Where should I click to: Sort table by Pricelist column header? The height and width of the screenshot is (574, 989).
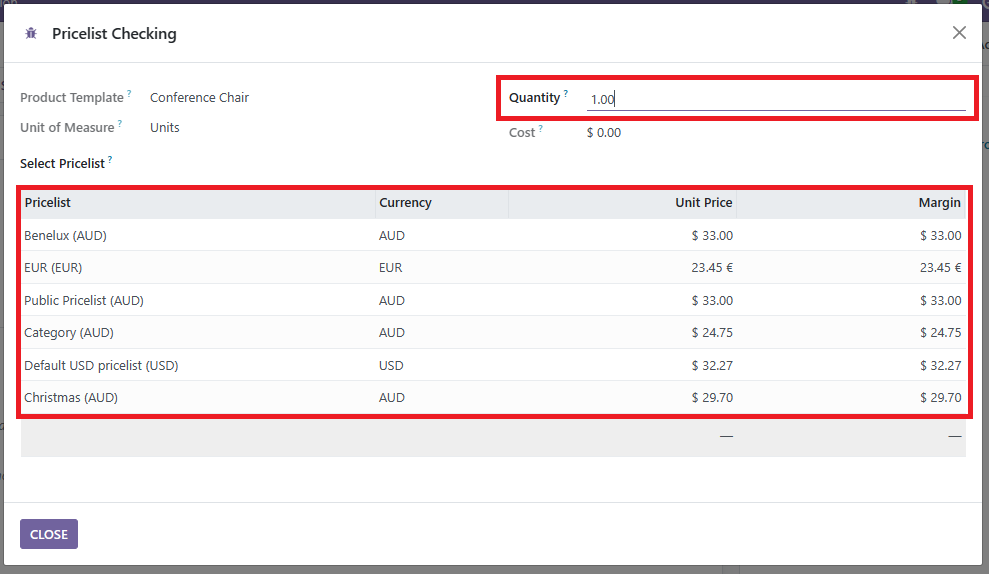48,203
